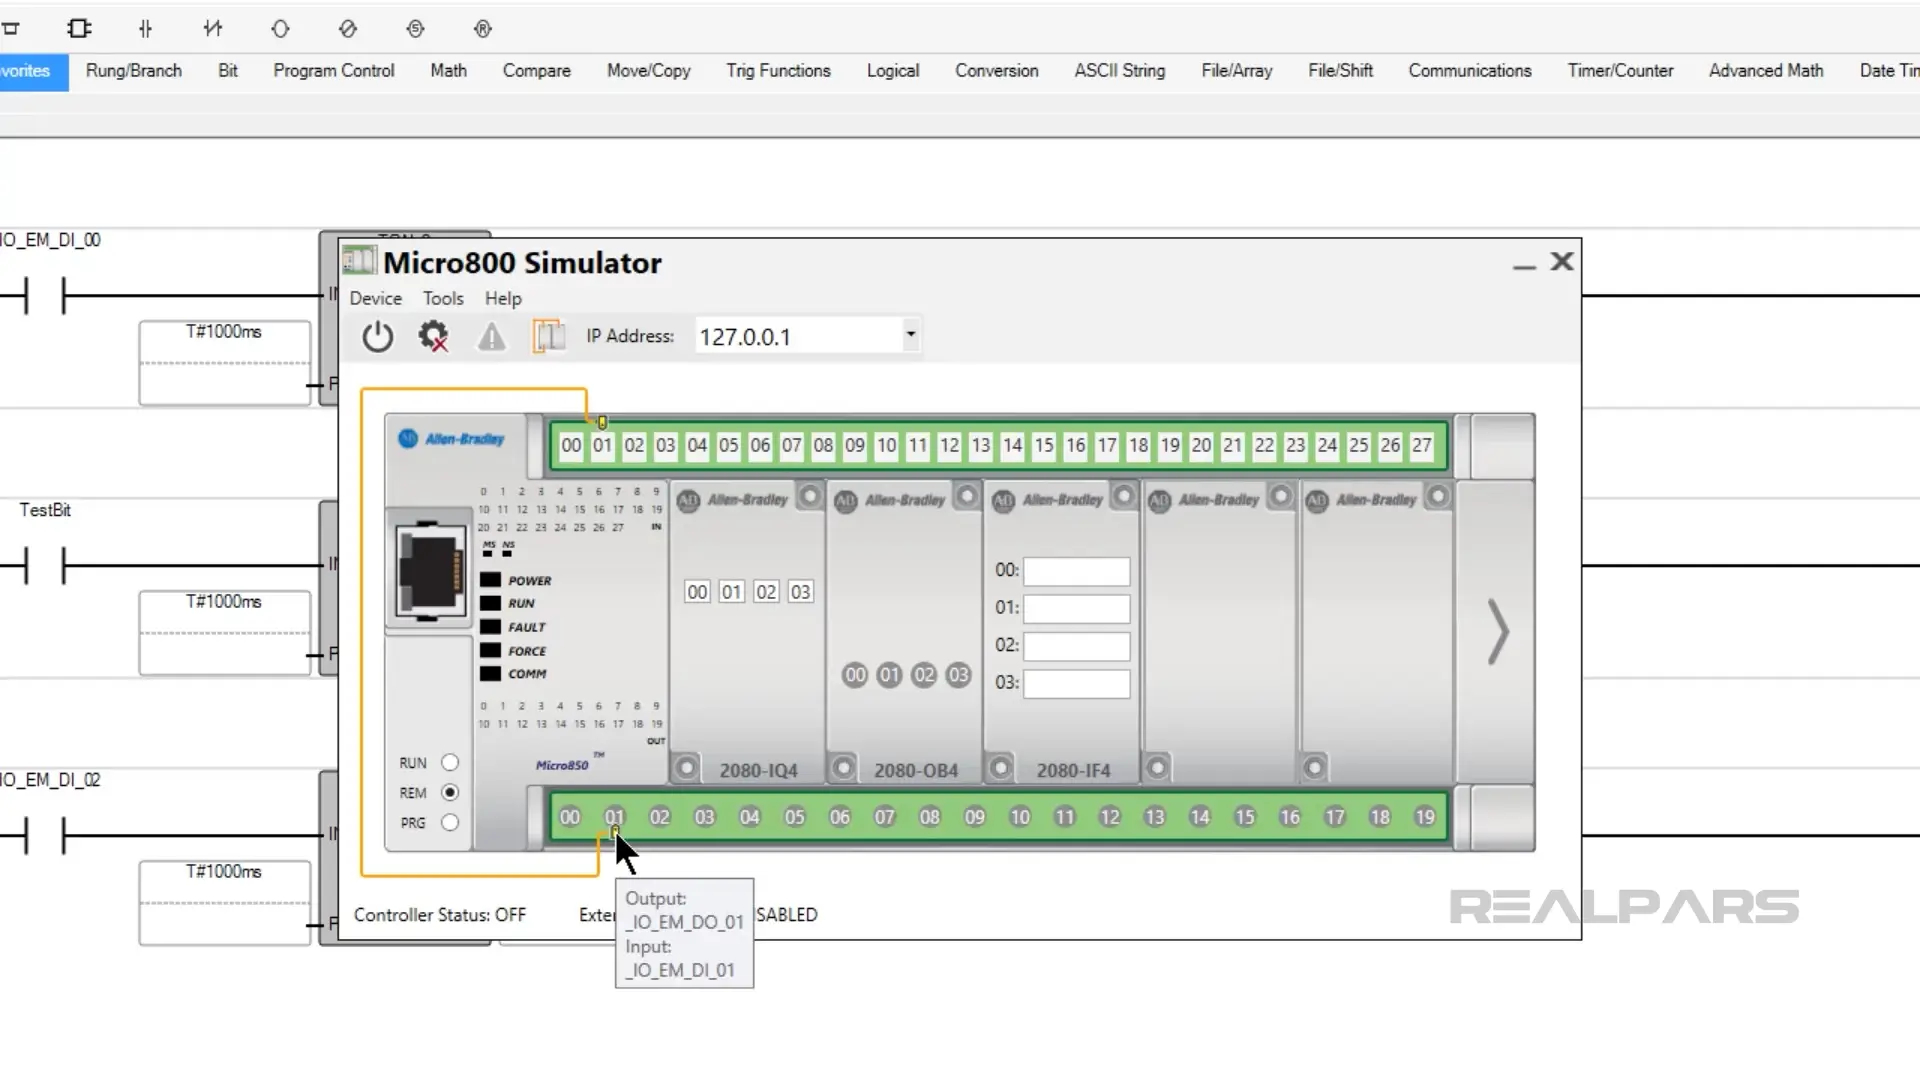Expand next modules with right chevron

pyautogui.click(x=1497, y=632)
